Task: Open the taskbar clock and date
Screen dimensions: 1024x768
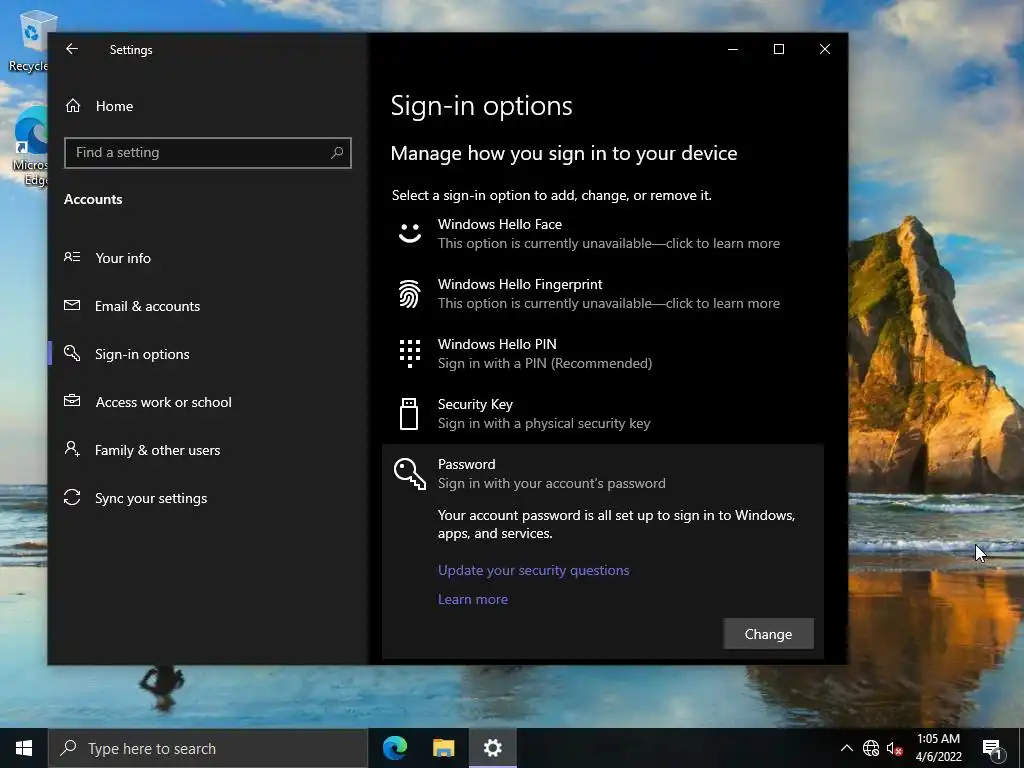Action: point(938,748)
